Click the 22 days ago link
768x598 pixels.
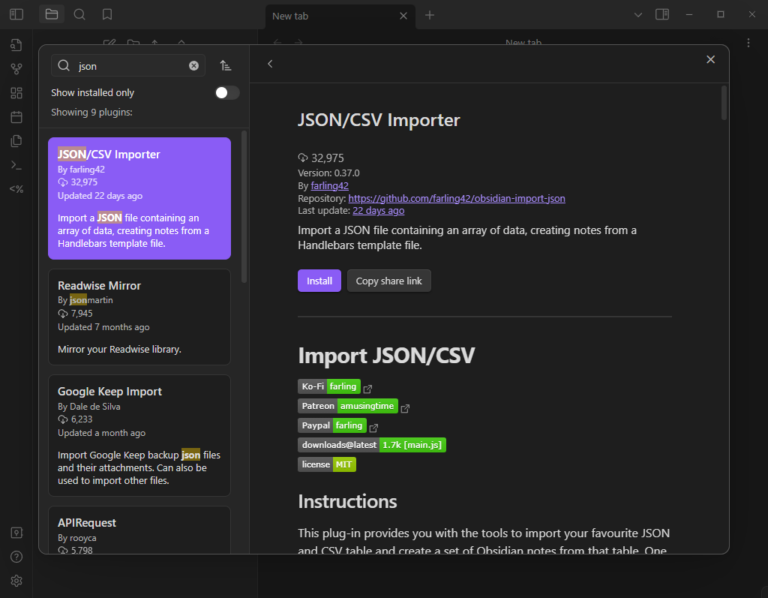379,211
